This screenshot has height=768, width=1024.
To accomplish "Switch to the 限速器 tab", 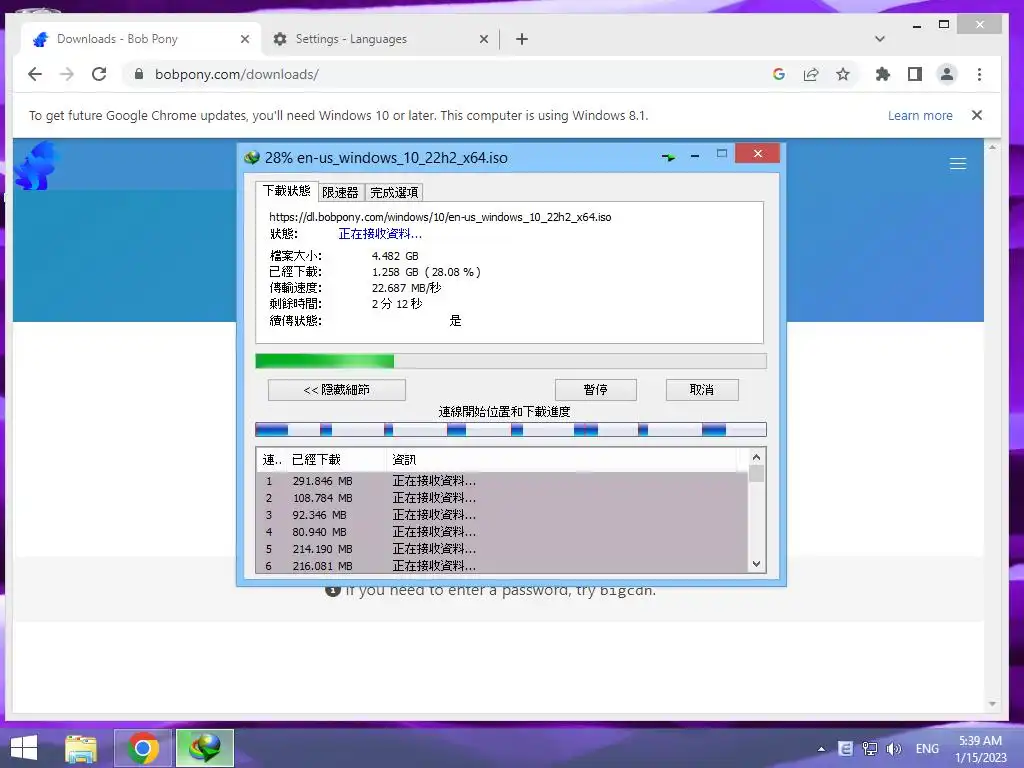I will pos(340,193).
